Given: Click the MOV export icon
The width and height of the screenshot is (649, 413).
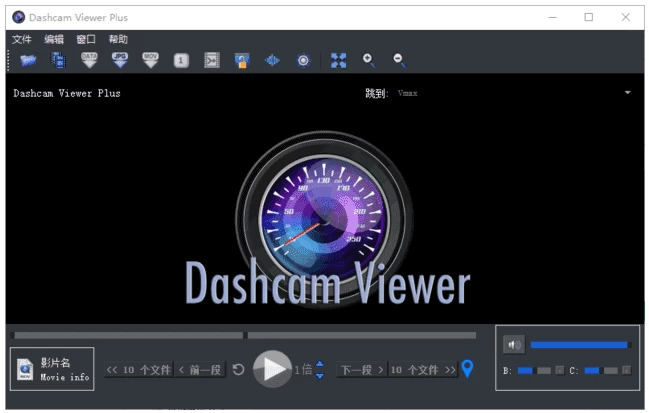Looking at the screenshot, I should point(151,61).
